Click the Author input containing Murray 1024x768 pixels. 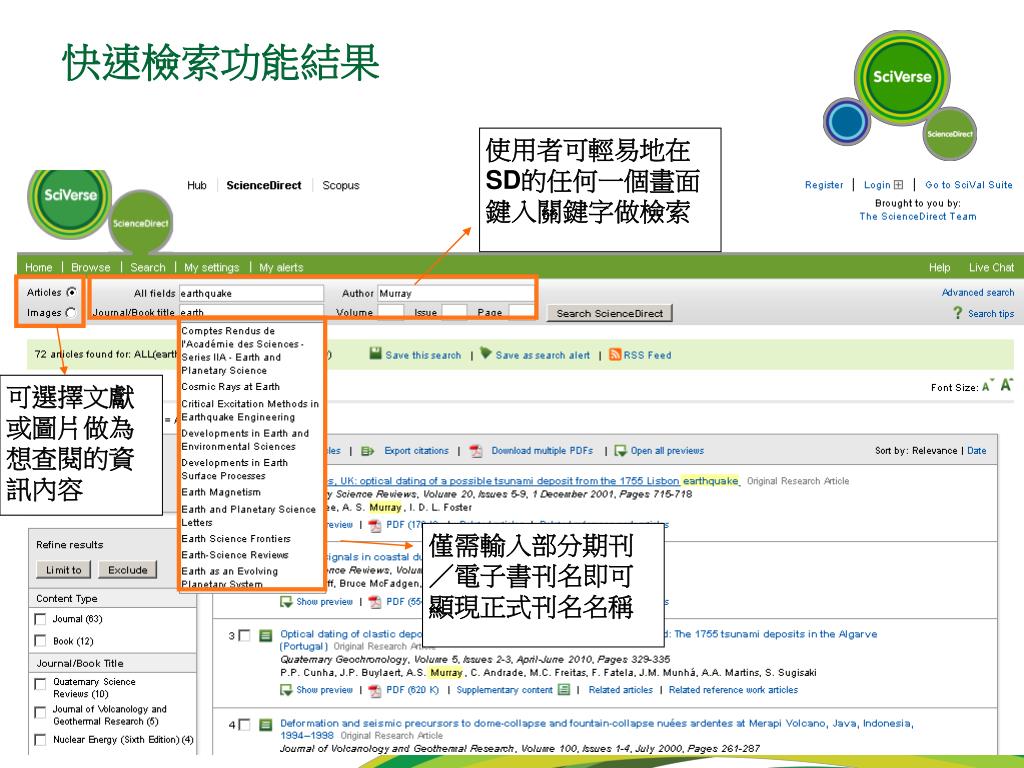point(455,293)
